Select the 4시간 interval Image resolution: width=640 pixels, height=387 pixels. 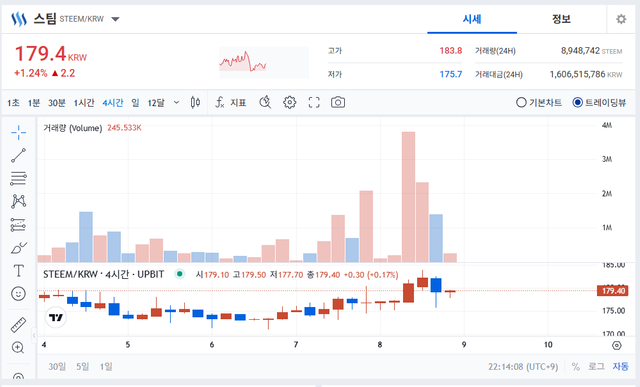tap(113, 103)
